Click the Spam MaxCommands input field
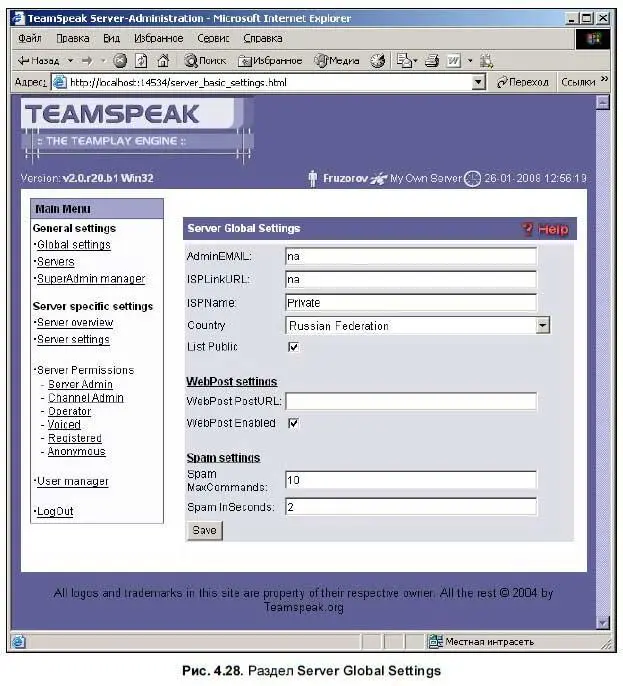The height and width of the screenshot is (686, 623). tap(411, 480)
